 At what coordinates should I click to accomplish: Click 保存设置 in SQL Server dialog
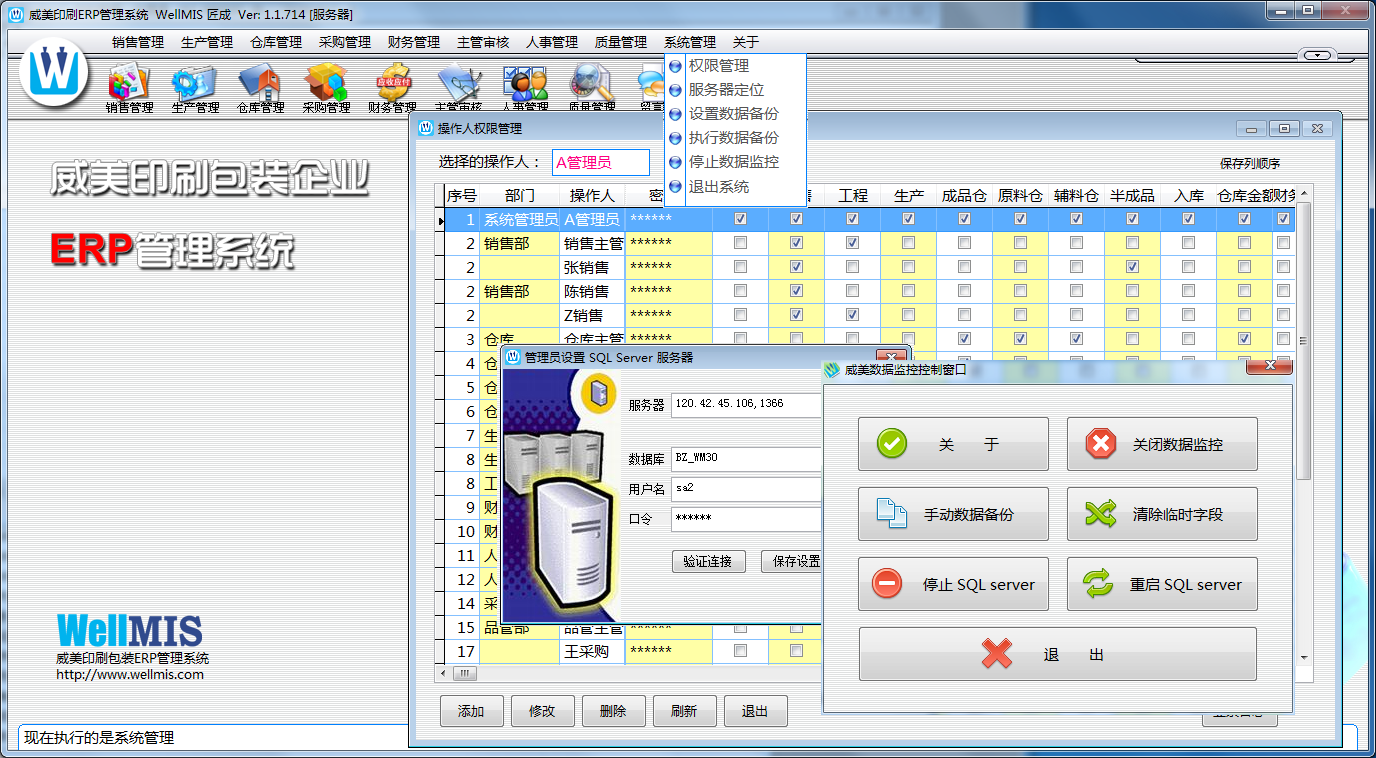pos(792,562)
